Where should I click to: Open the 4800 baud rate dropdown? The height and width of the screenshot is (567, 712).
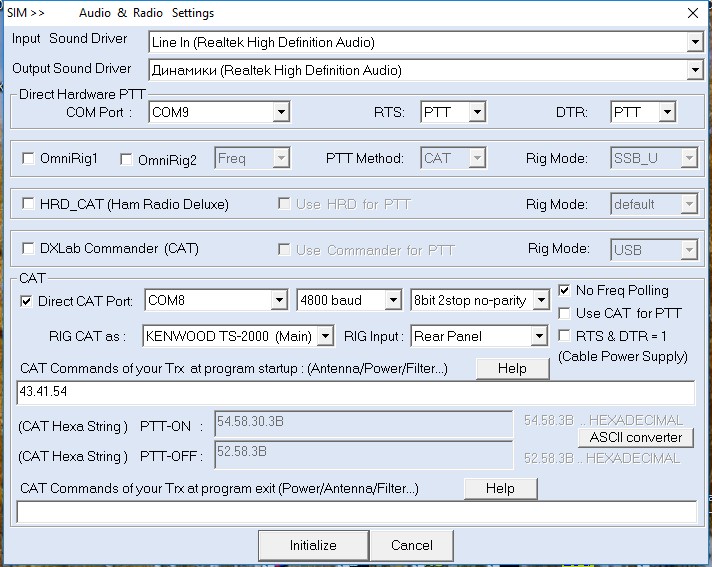pyautogui.click(x=394, y=300)
